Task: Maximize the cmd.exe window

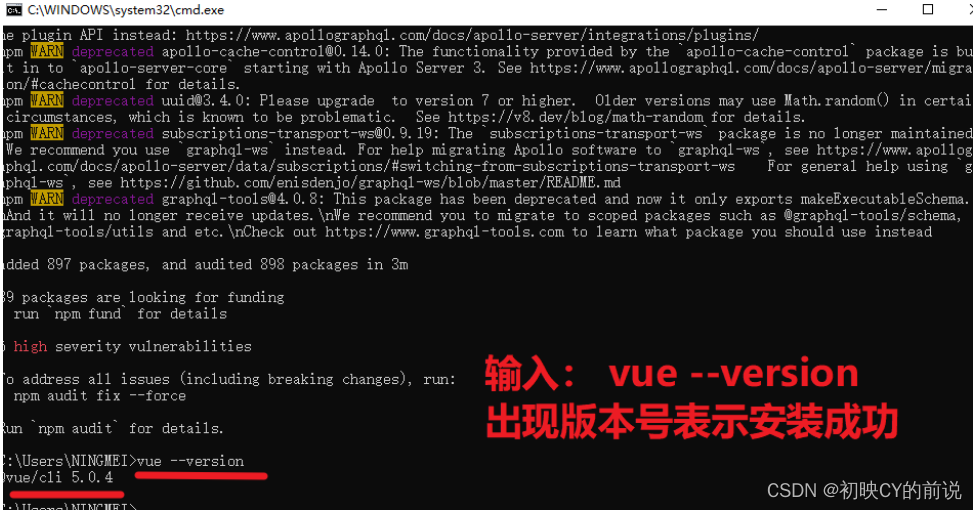Action: click(928, 9)
